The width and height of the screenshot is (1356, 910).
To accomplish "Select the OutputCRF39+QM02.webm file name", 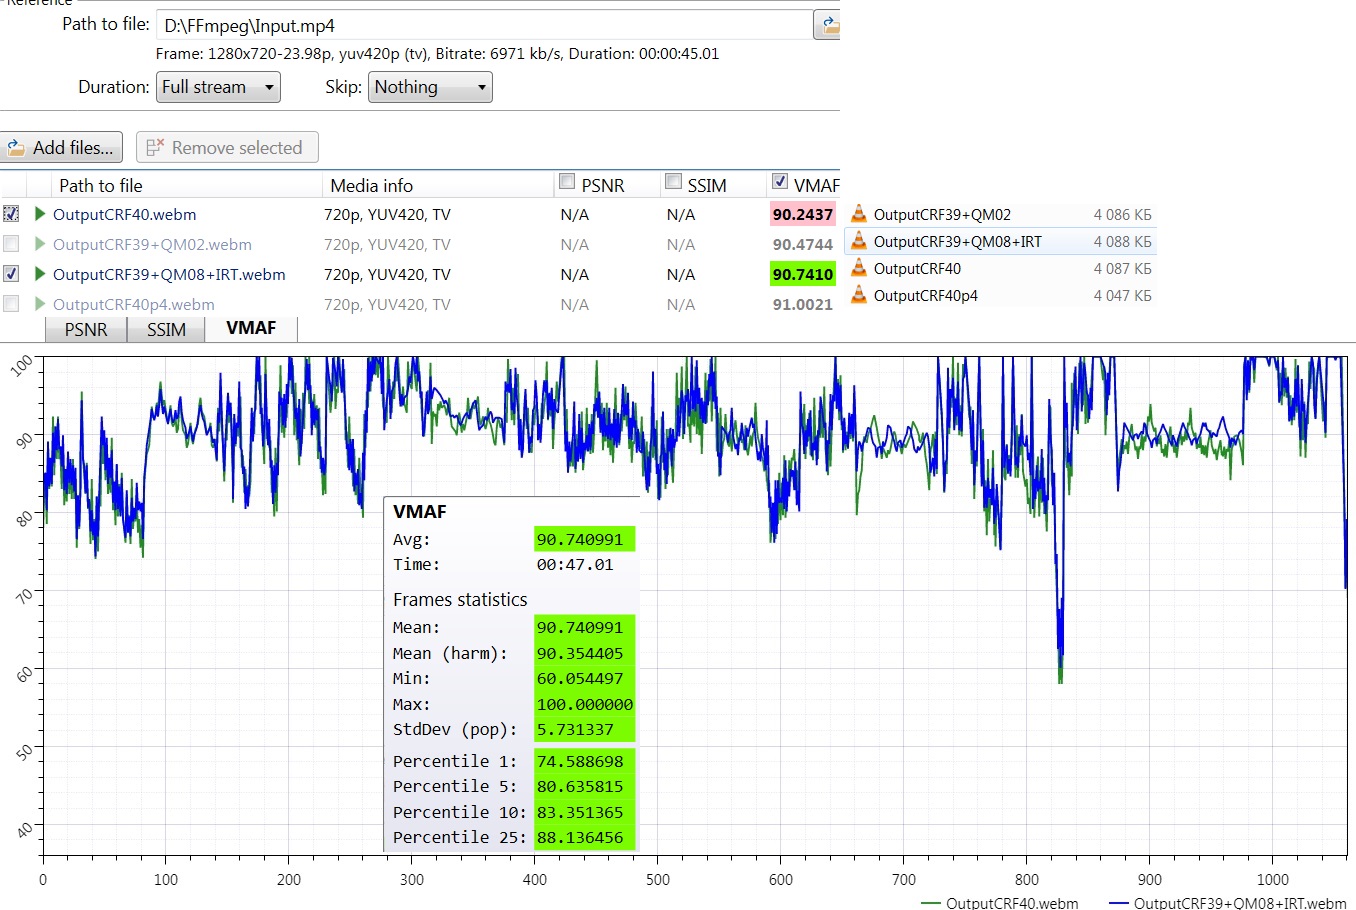I will point(152,244).
